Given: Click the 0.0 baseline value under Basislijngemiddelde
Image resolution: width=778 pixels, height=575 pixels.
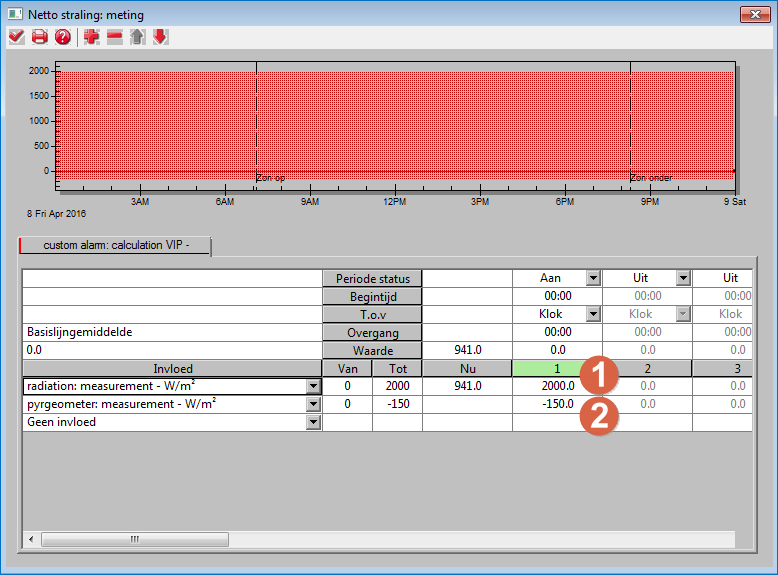Looking at the screenshot, I should [34, 350].
